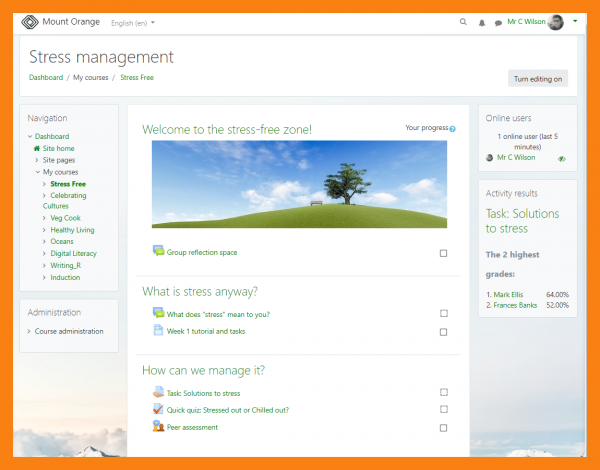Click the hilltop tree banner image
This screenshot has height=470, width=600.
pyautogui.click(x=300, y=184)
